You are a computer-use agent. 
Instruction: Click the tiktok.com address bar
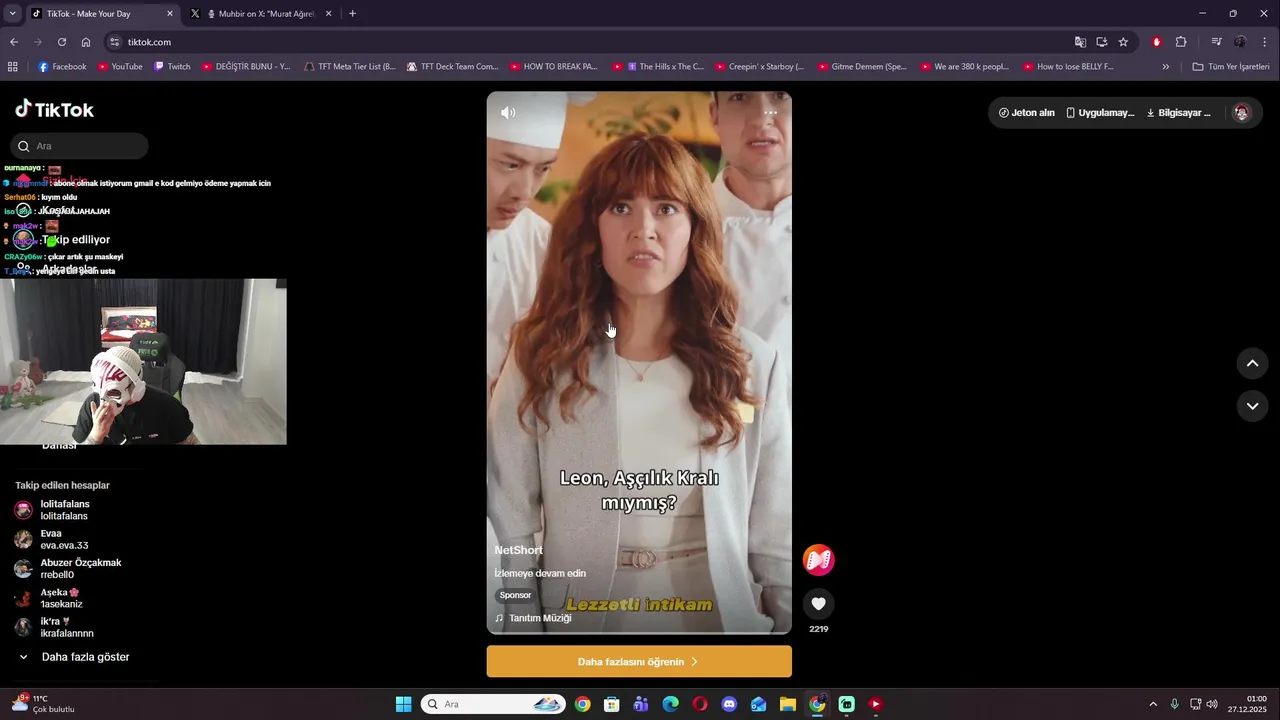(590, 42)
